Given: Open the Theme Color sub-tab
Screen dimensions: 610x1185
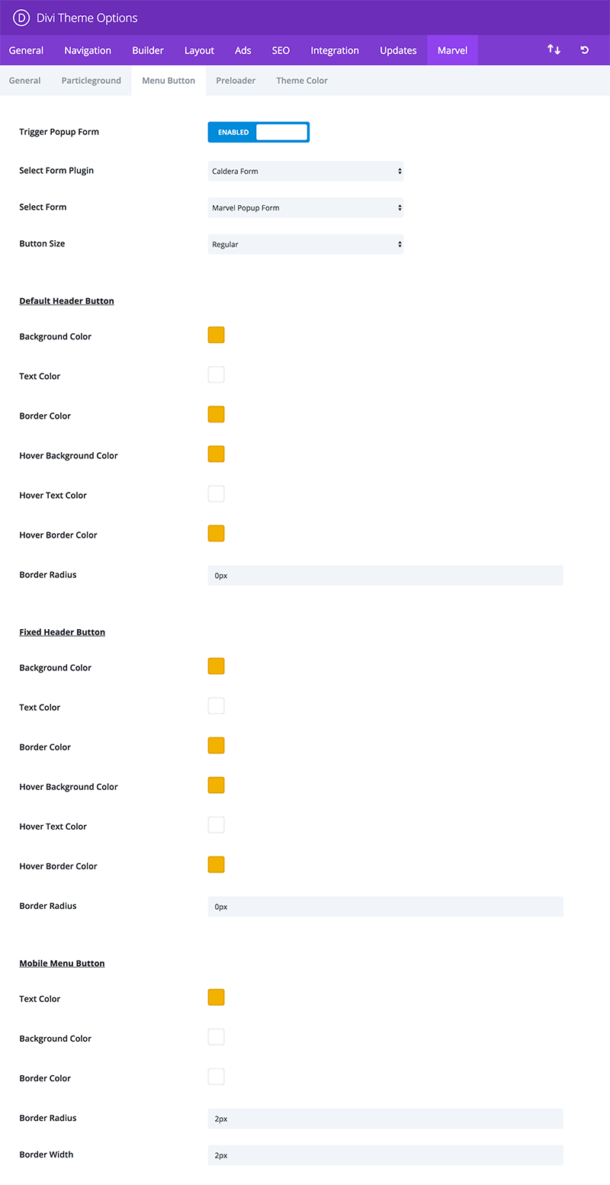Looking at the screenshot, I should [302, 80].
